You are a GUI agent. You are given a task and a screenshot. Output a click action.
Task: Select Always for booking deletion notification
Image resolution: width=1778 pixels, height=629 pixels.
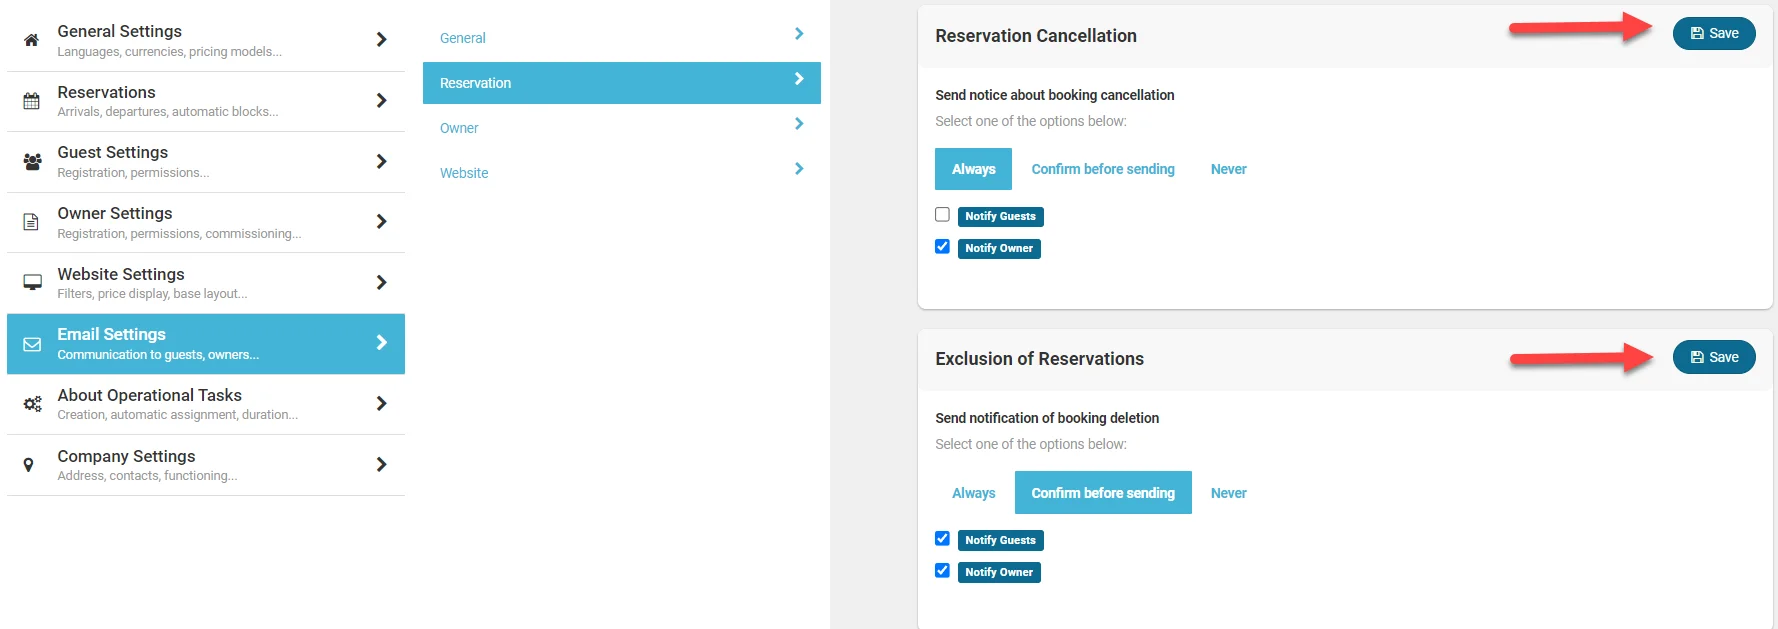coord(973,493)
